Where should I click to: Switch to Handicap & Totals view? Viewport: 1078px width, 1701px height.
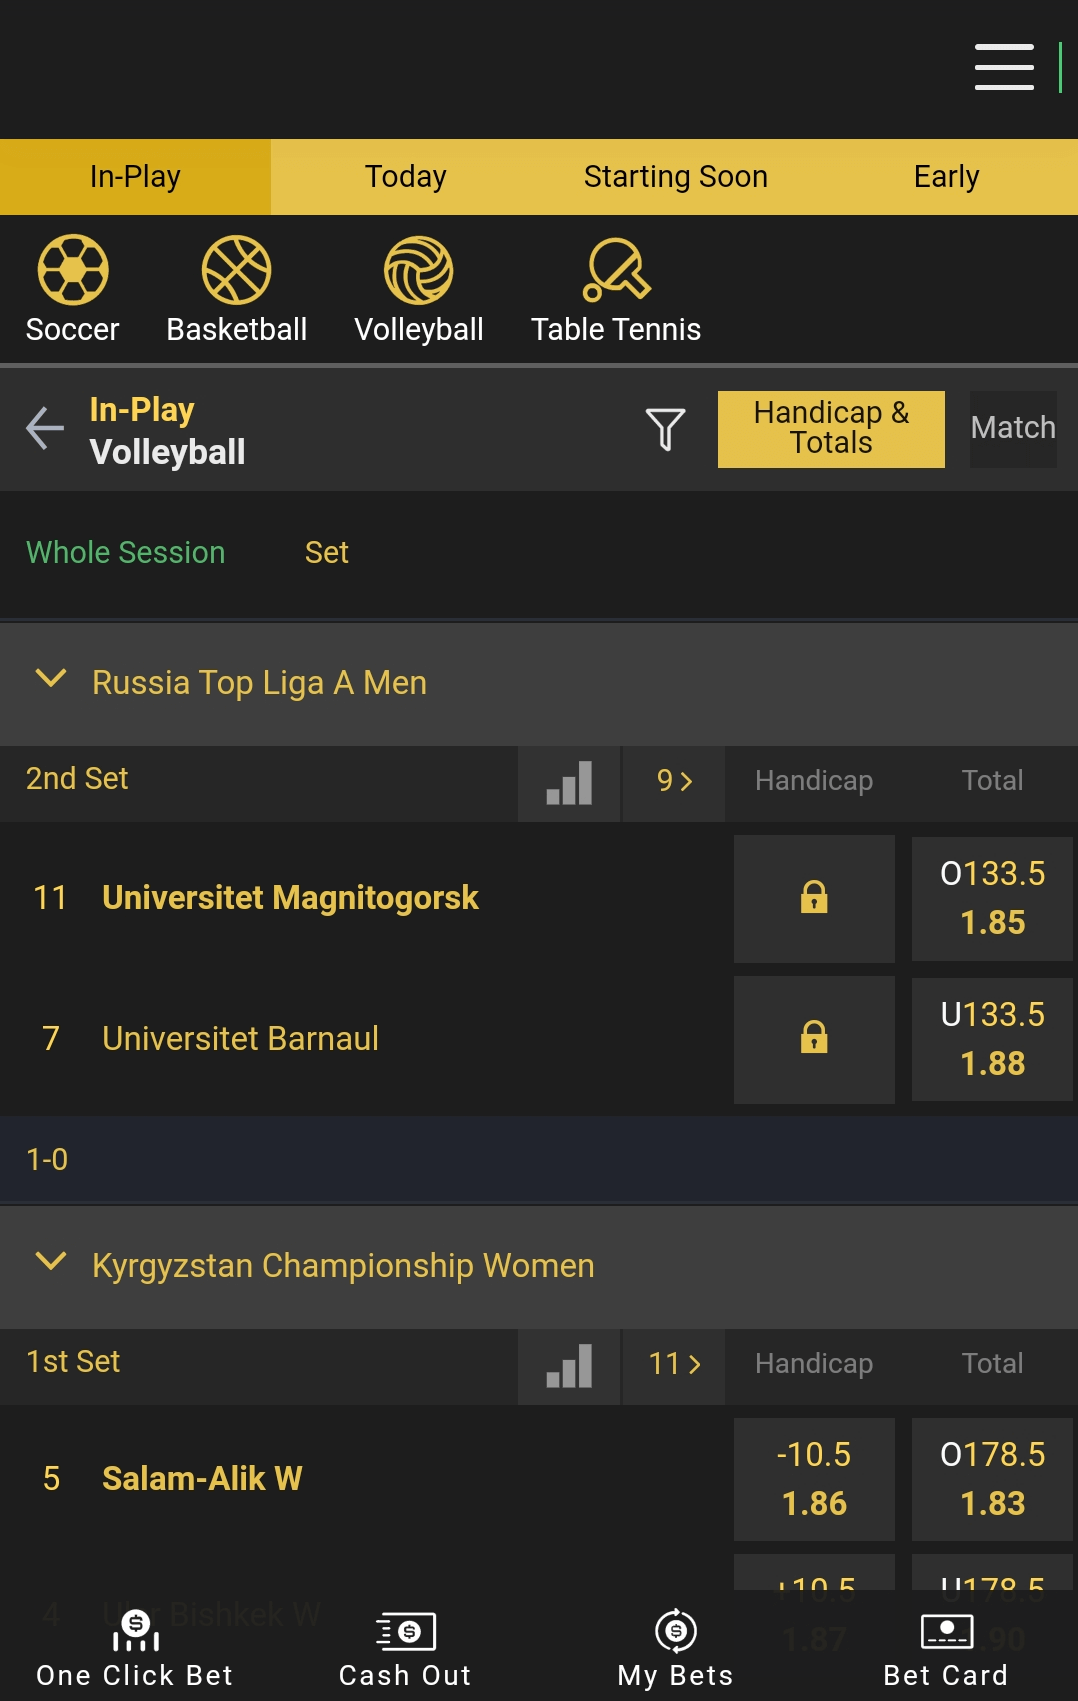(831, 429)
